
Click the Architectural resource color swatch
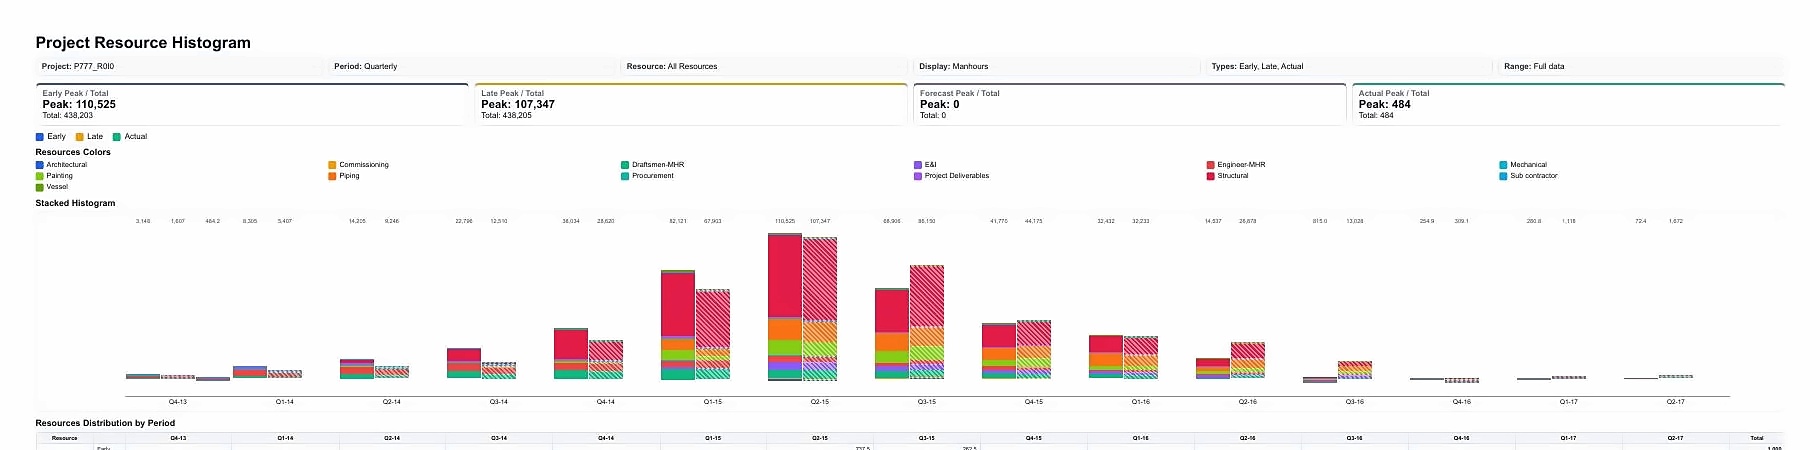pos(40,165)
